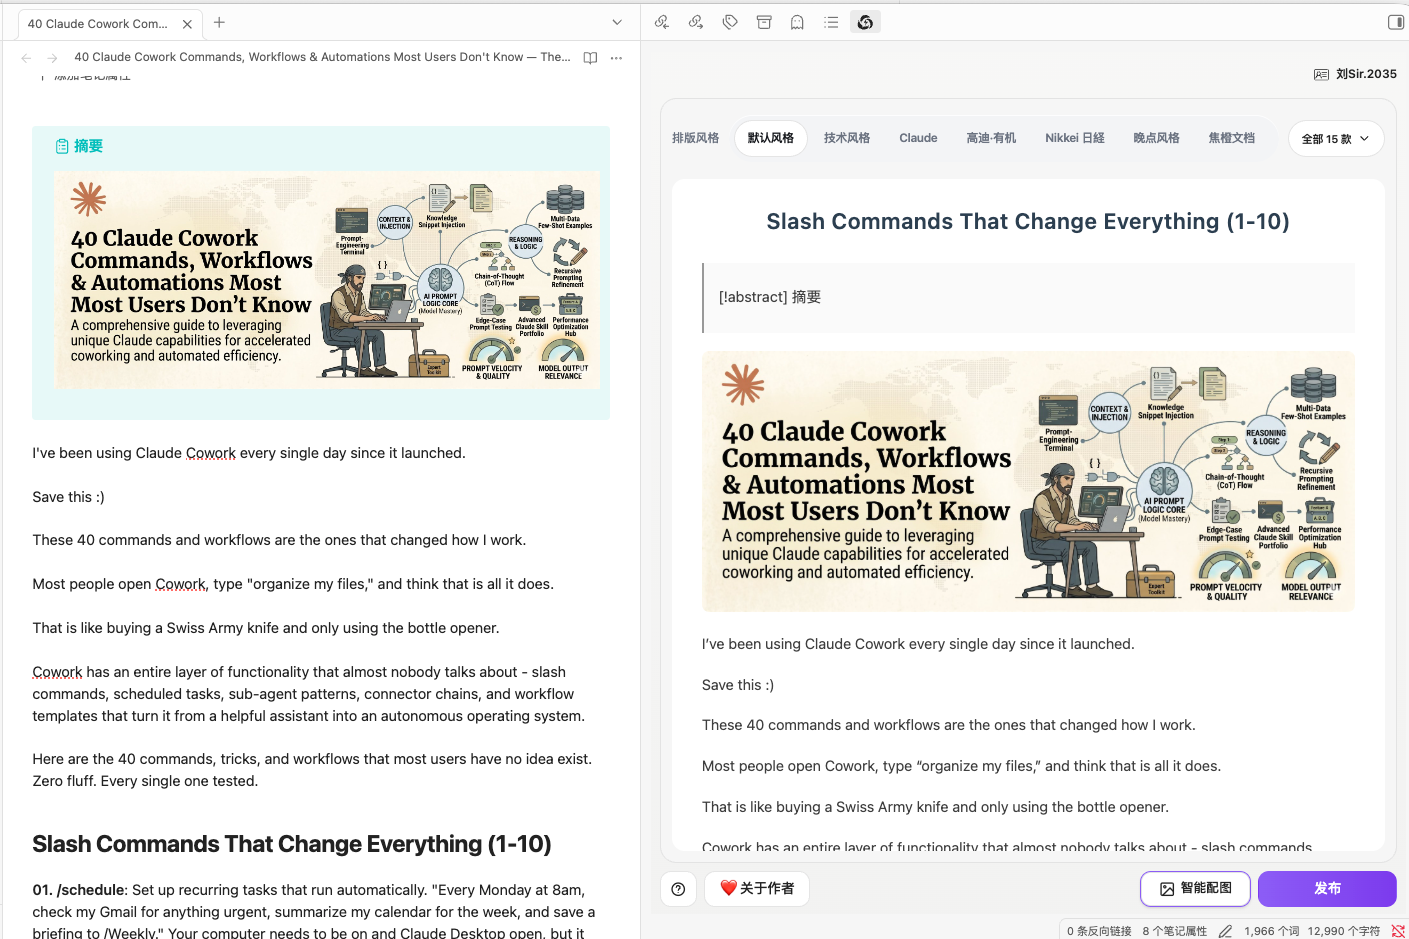This screenshot has height=939, width=1409.
Task: Select the 高迪·有机 style tab
Action: pyautogui.click(x=991, y=138)
